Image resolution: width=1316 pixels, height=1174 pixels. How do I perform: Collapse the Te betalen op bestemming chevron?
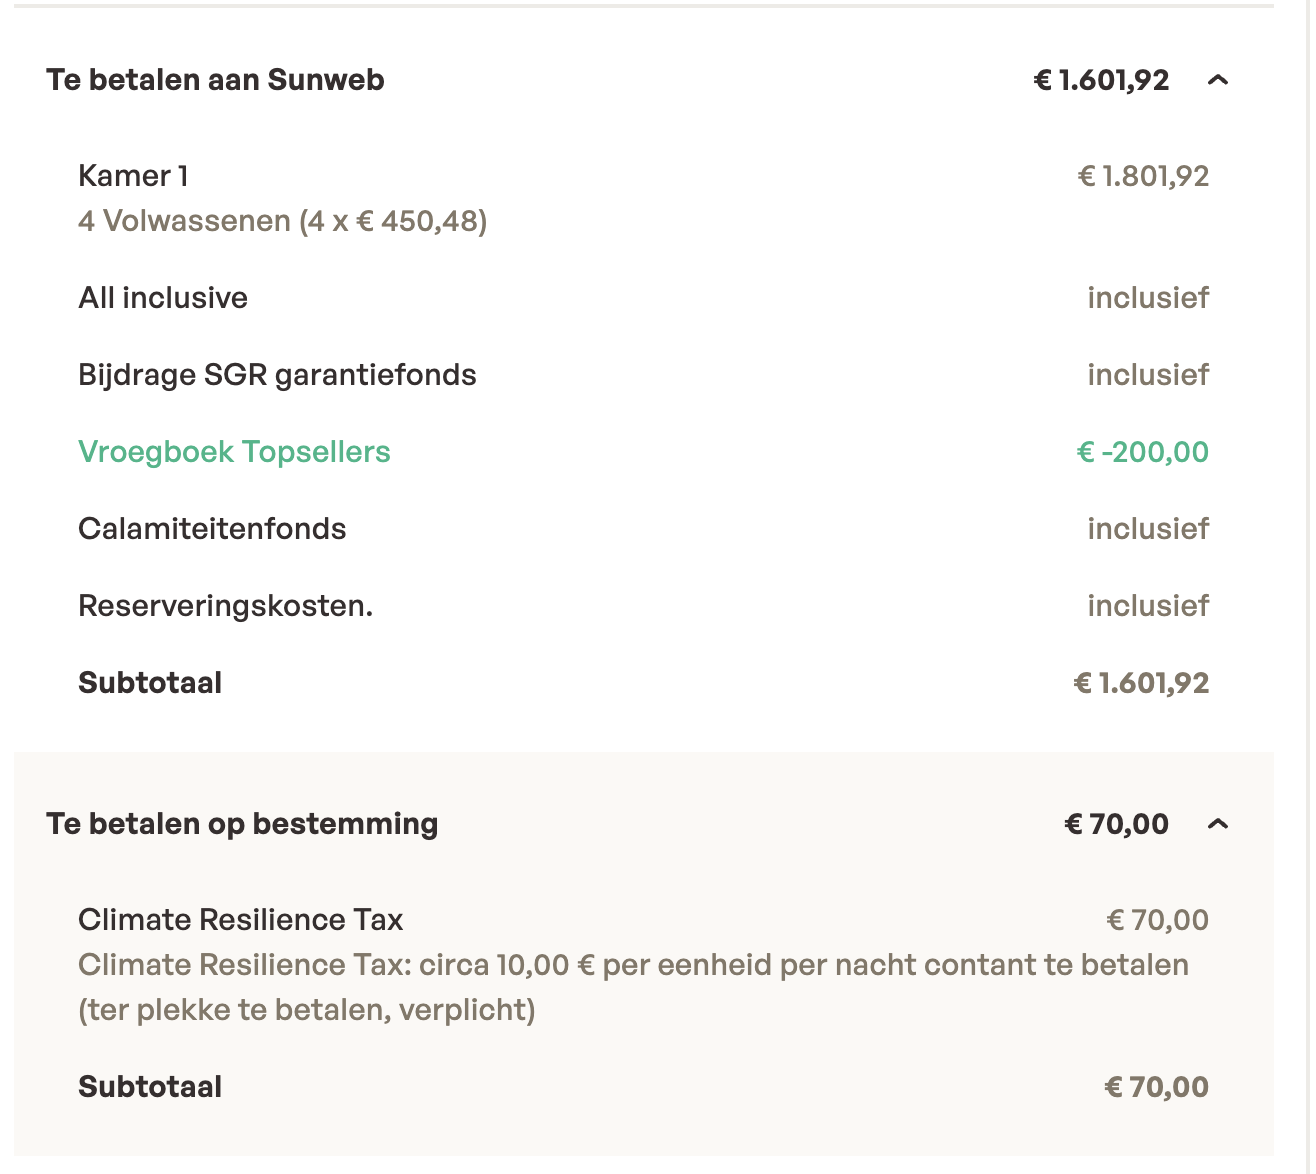(1217, 824)
